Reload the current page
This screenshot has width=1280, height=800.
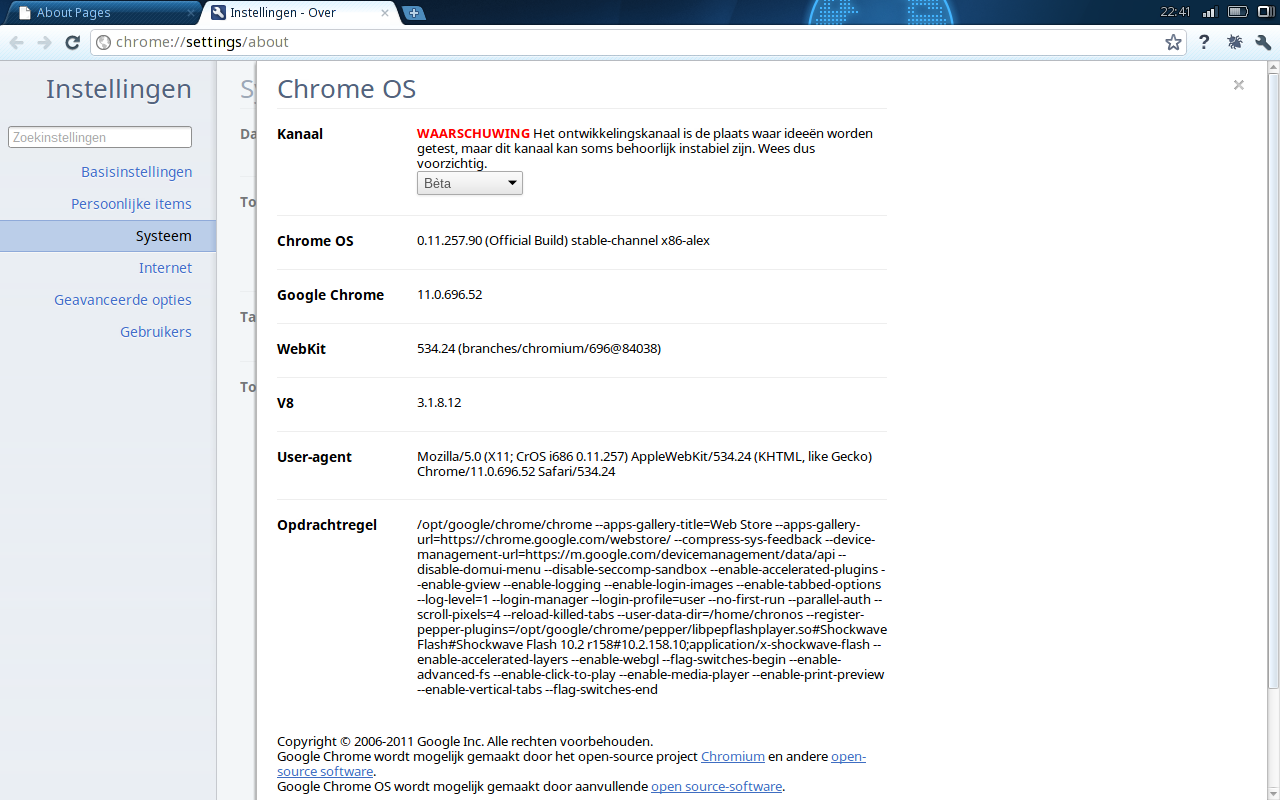click(72, 42)
